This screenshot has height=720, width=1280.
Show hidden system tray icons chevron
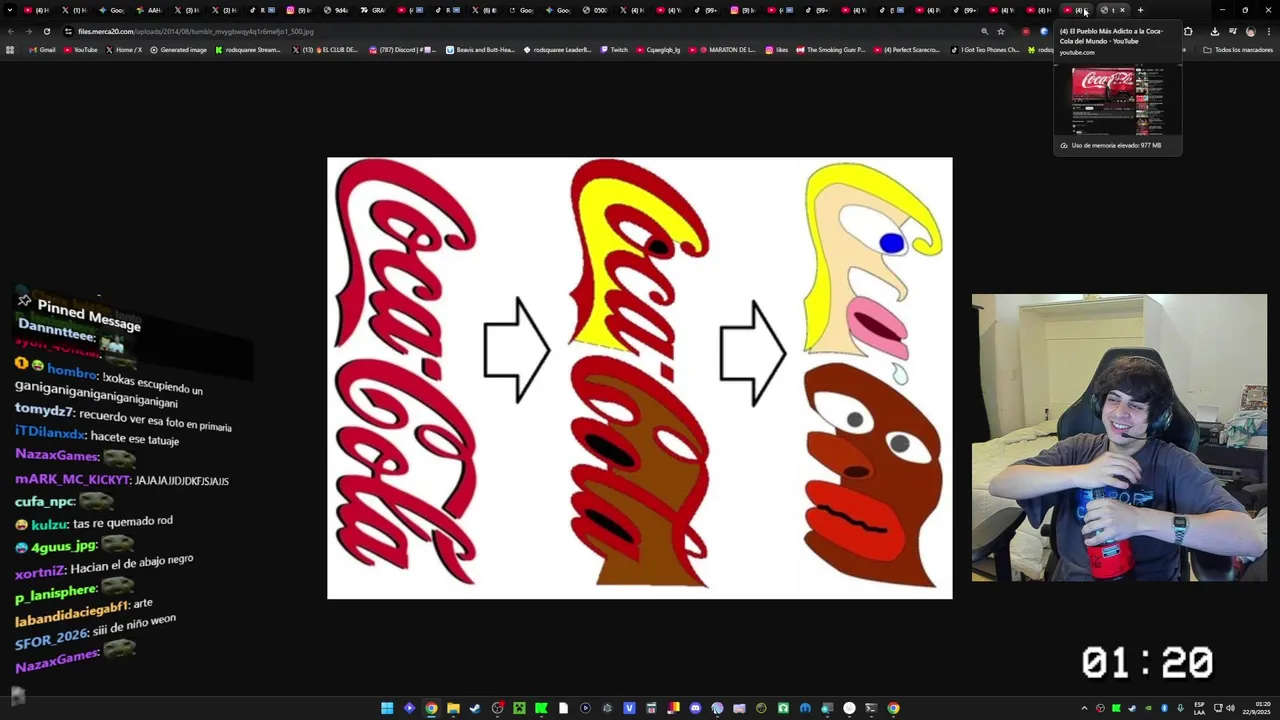1084,708
